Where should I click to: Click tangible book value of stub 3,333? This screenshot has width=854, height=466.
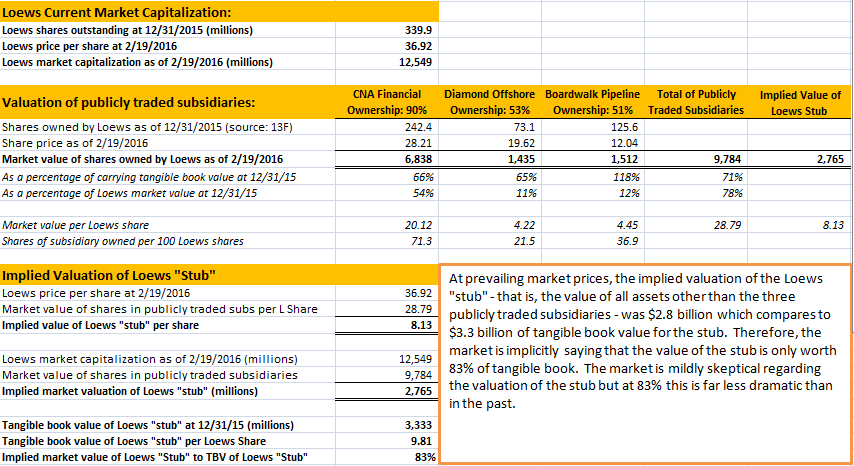point(418,425)
